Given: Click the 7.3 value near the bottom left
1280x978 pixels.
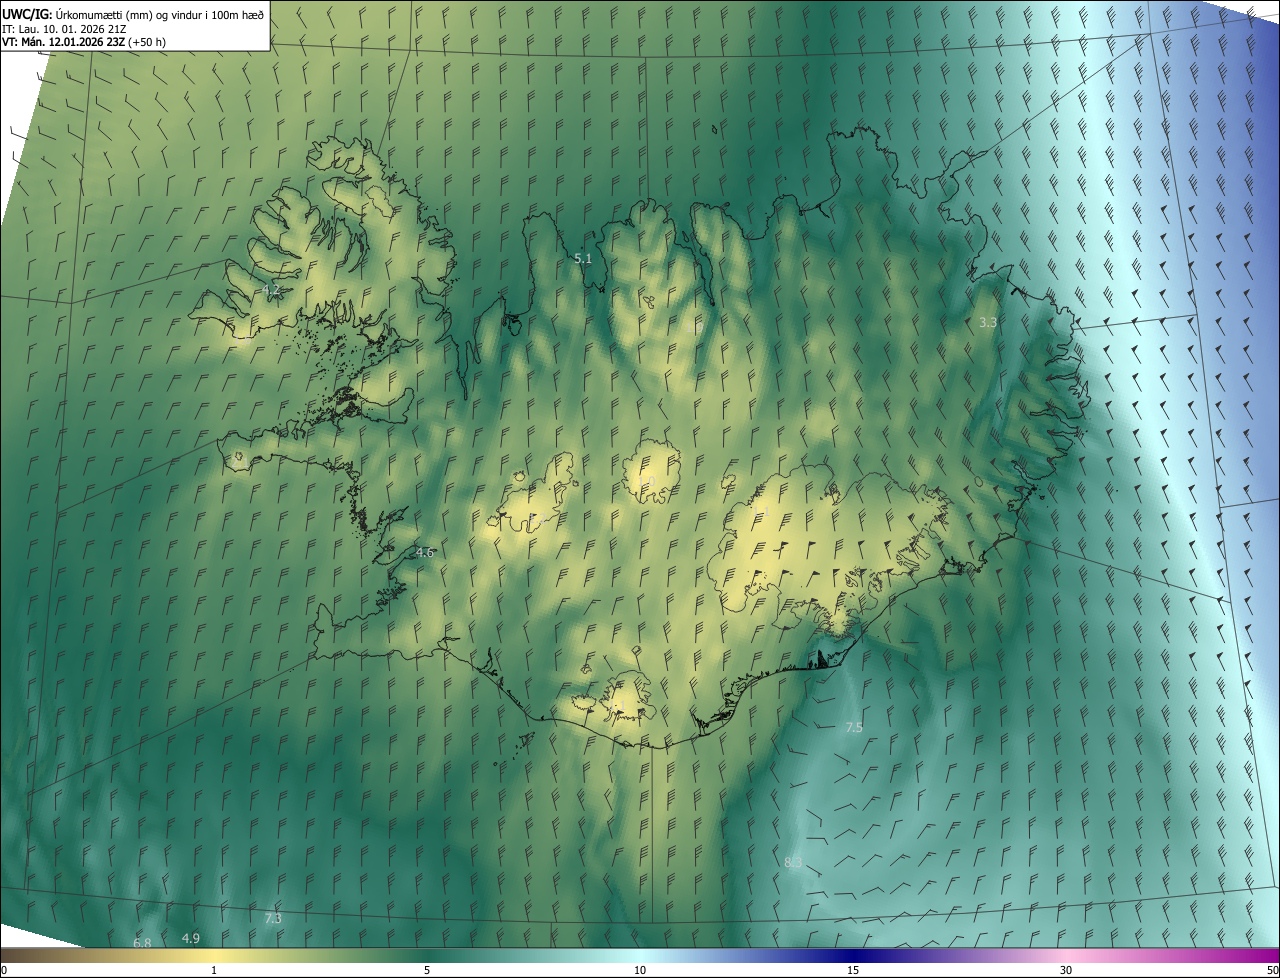Looking at the screenshot, I should [273, 918].
